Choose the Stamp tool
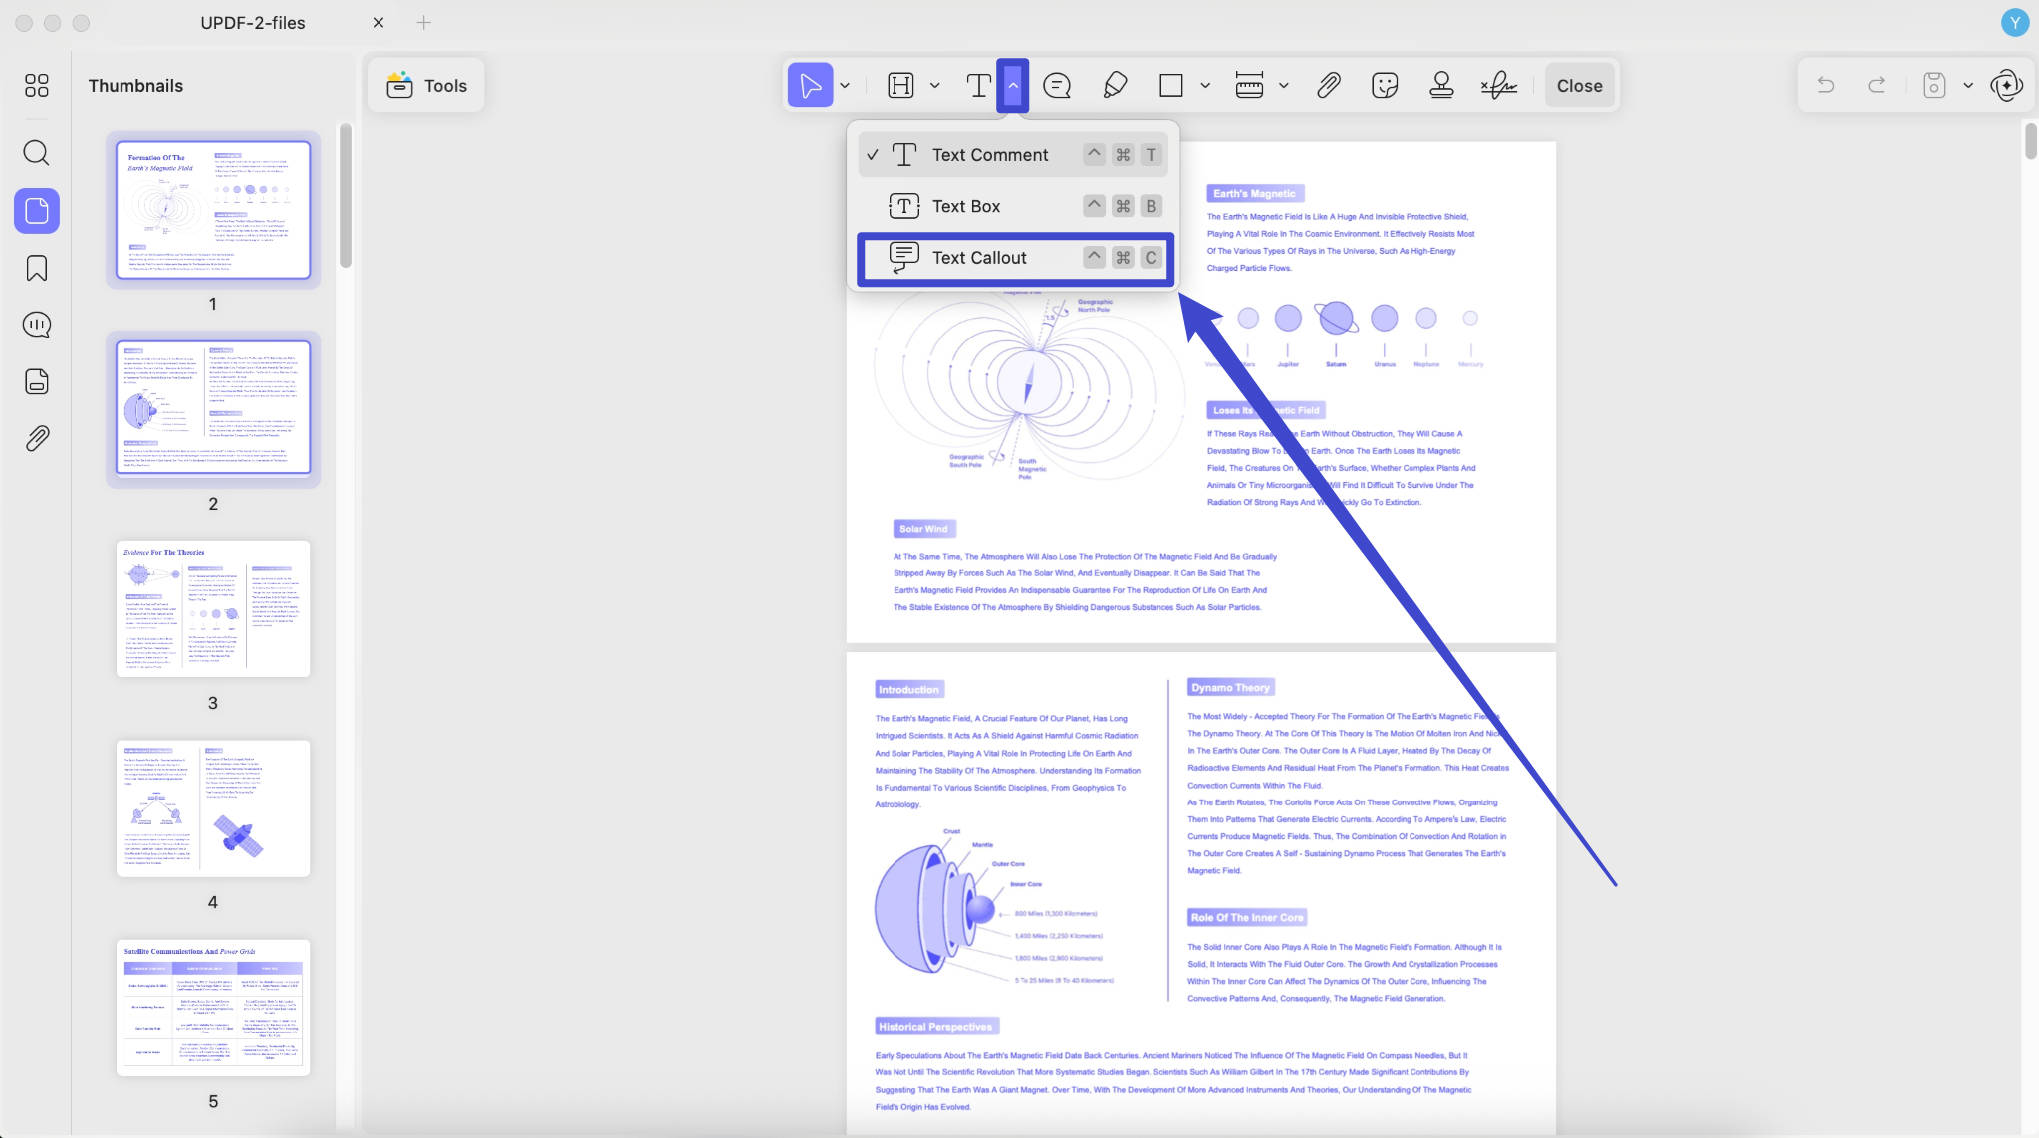The image size is (2039, 1138). (x=1441, y=86)
